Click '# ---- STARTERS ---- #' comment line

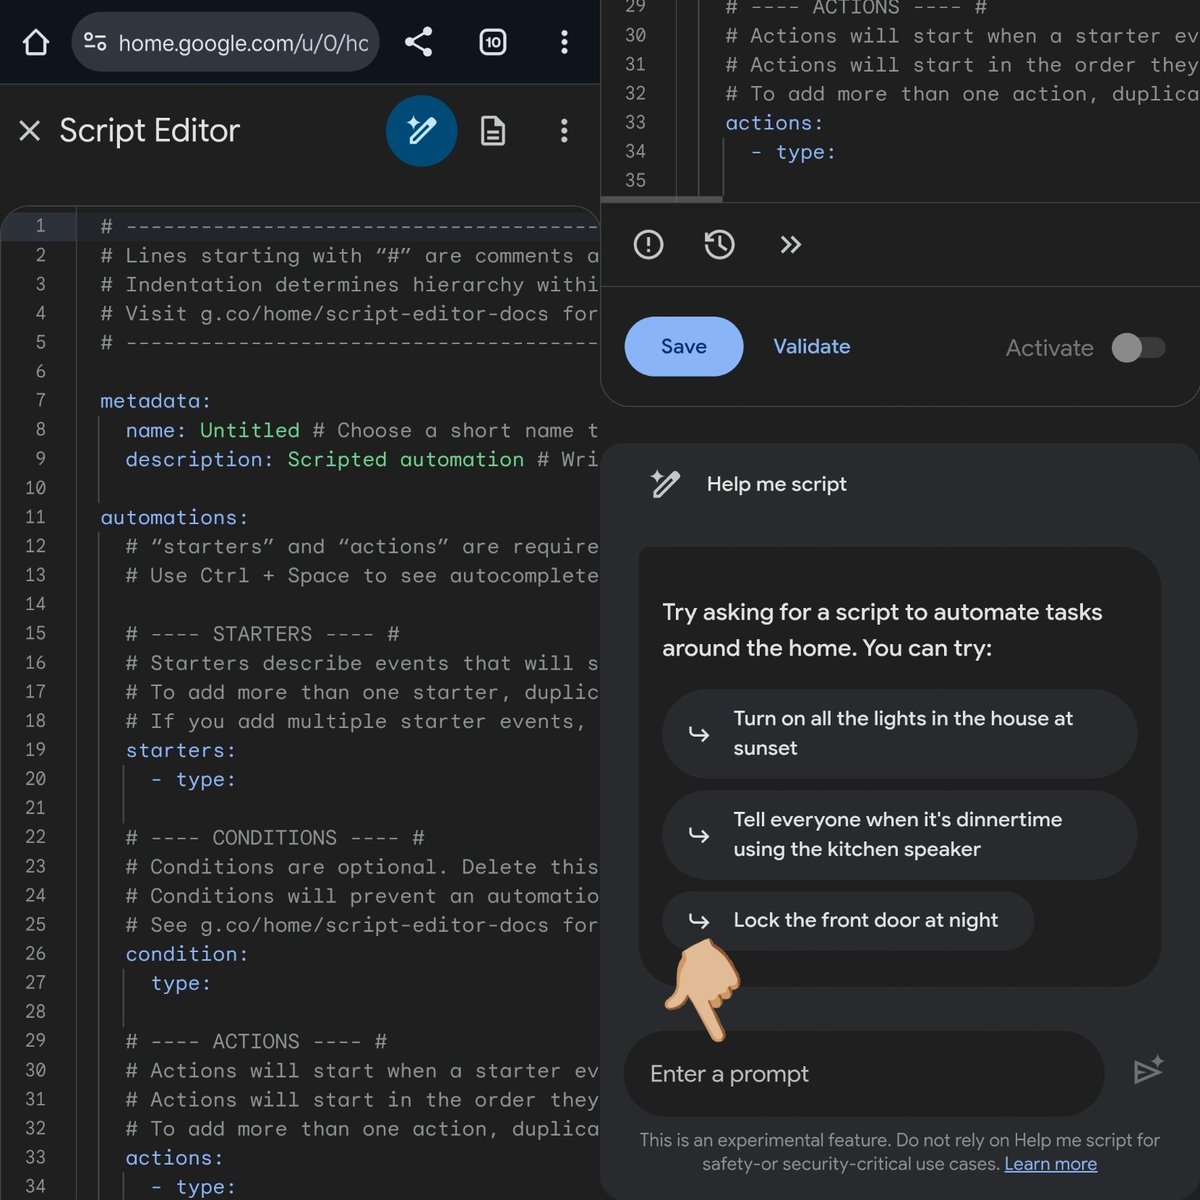(x=262, y=634)
